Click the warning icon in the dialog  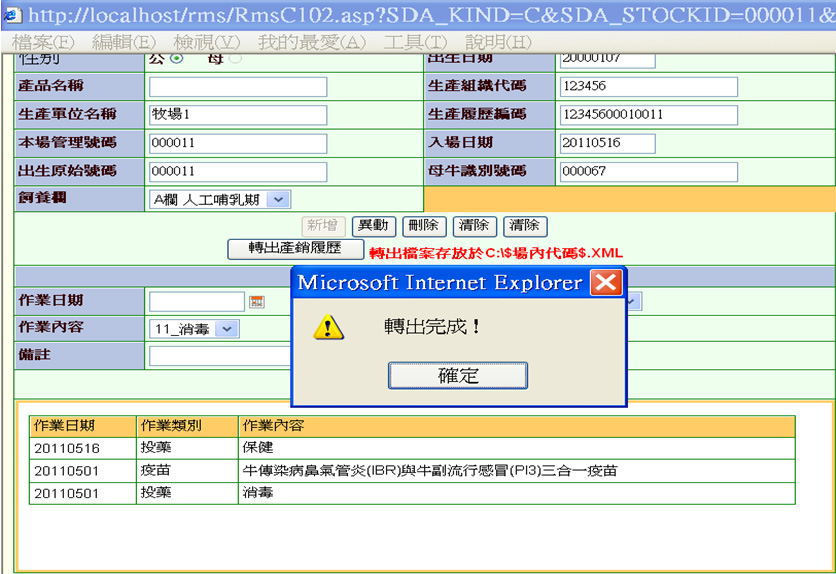[x=328, y=326]
